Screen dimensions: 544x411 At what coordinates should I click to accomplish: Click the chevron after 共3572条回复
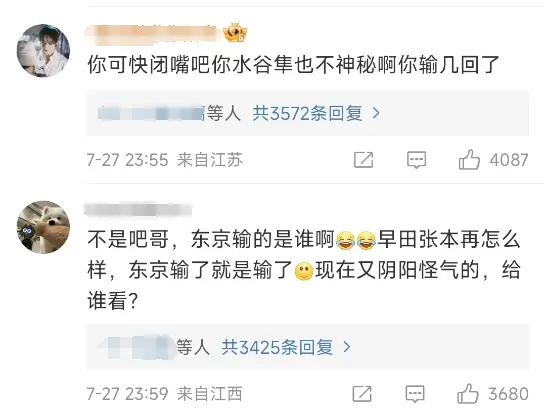pyautogui.click(x=376, y=113)
